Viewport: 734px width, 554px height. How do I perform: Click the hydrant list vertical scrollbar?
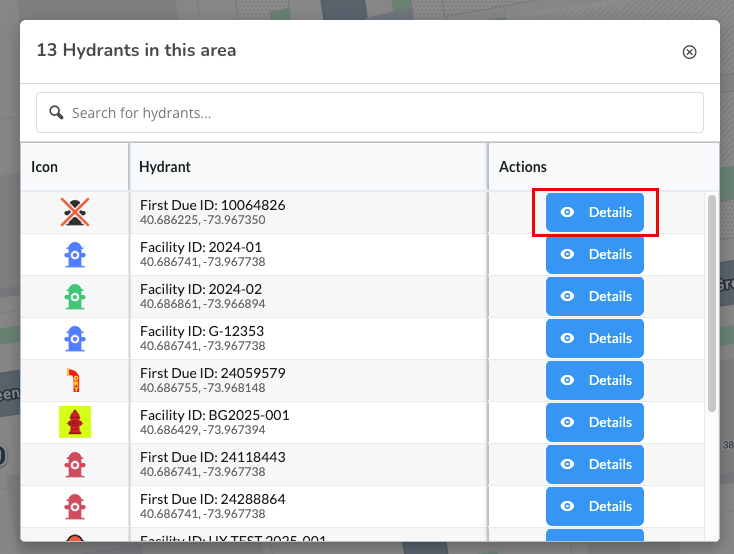(712, 300)
